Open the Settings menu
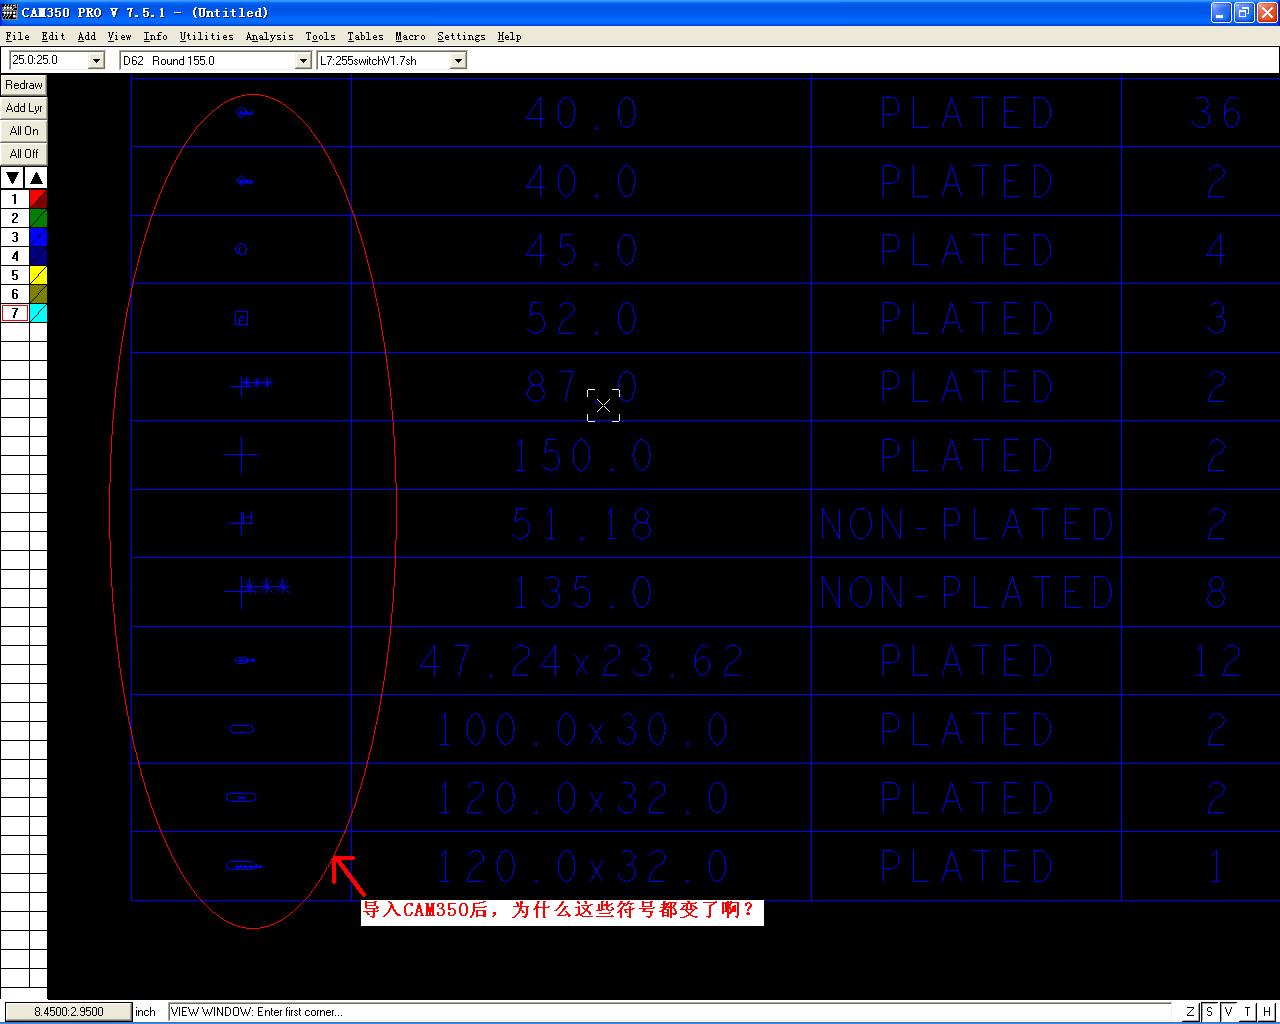 coord(461,36)
